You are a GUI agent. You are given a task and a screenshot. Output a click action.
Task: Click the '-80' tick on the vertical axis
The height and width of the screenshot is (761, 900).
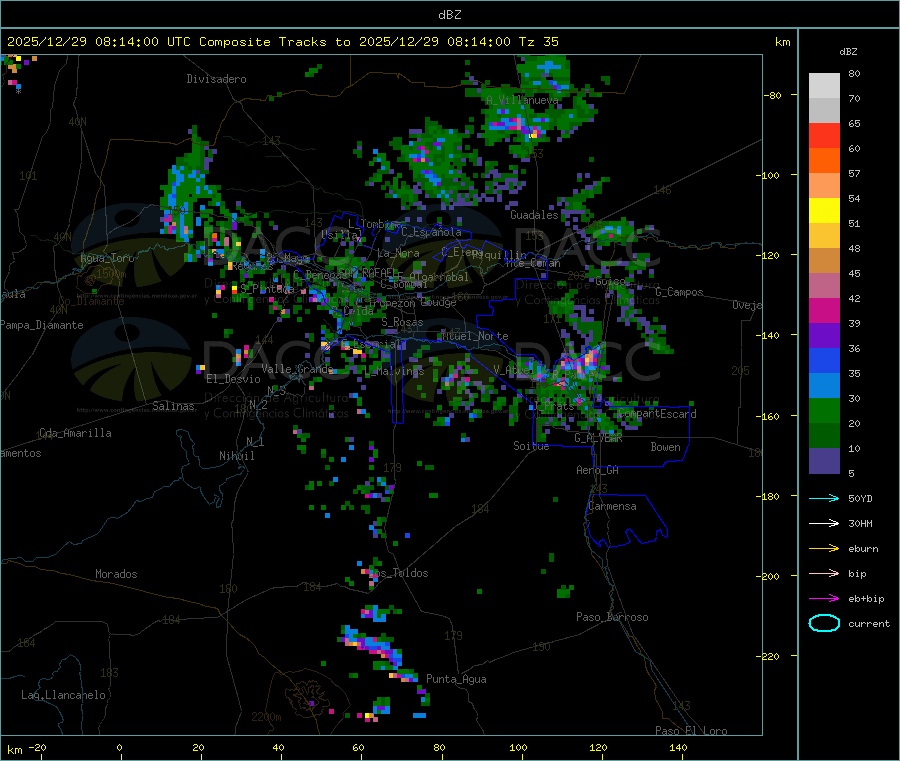773,95
